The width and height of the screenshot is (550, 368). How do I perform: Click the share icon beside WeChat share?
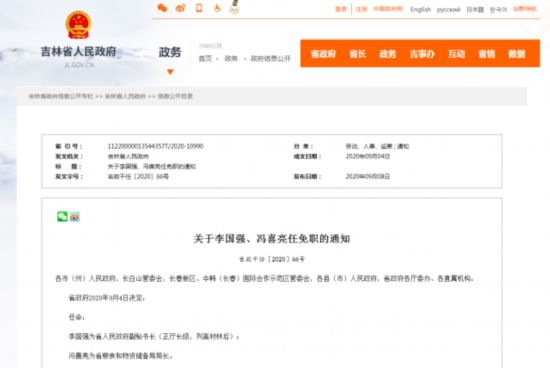click(x=75, y=217)
